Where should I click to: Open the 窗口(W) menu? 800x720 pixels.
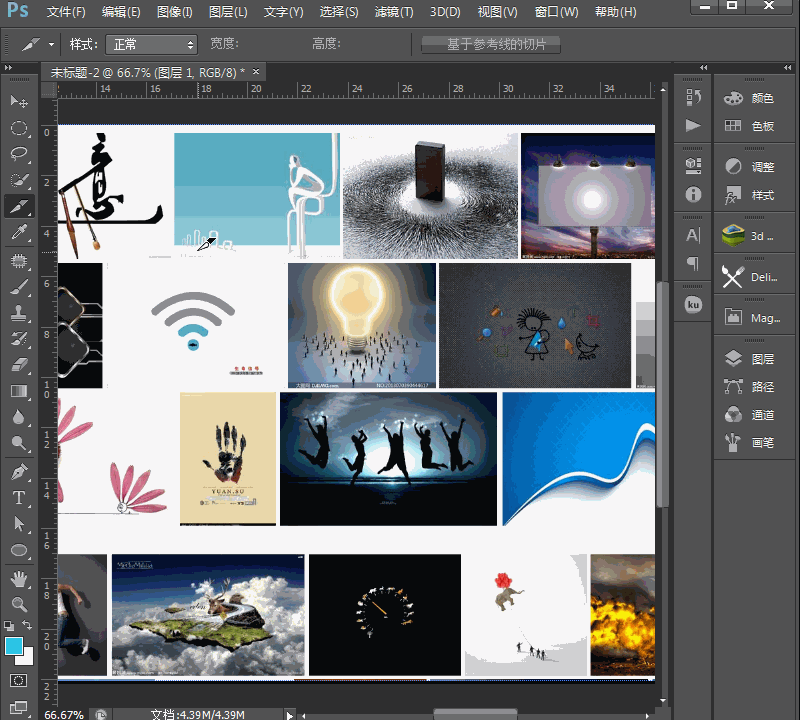click(x=556, y=12)
